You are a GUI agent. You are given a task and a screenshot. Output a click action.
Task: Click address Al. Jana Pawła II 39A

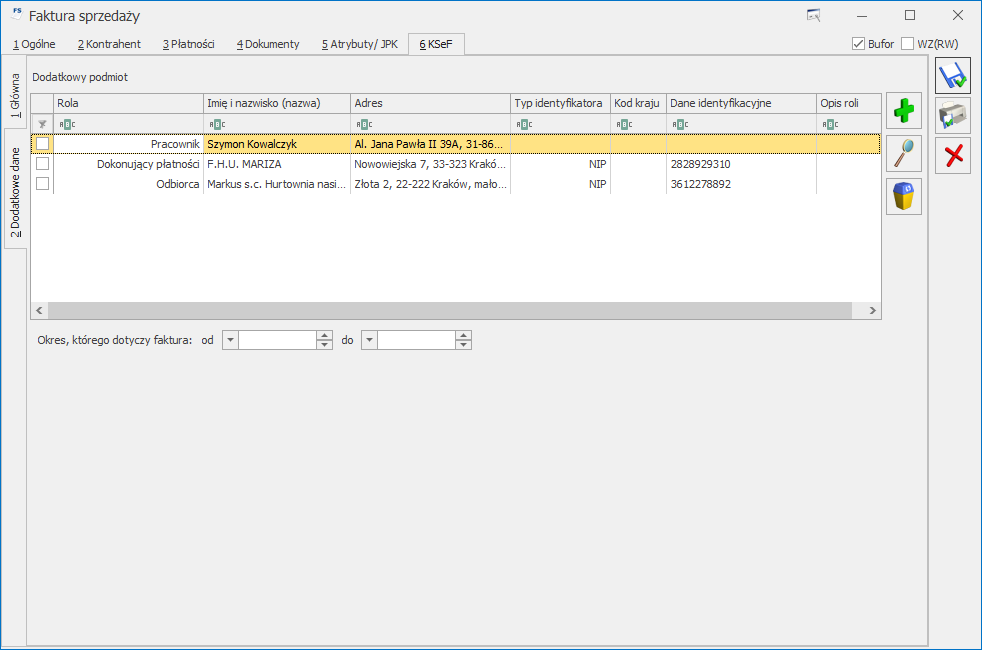(x=430, y=144)
